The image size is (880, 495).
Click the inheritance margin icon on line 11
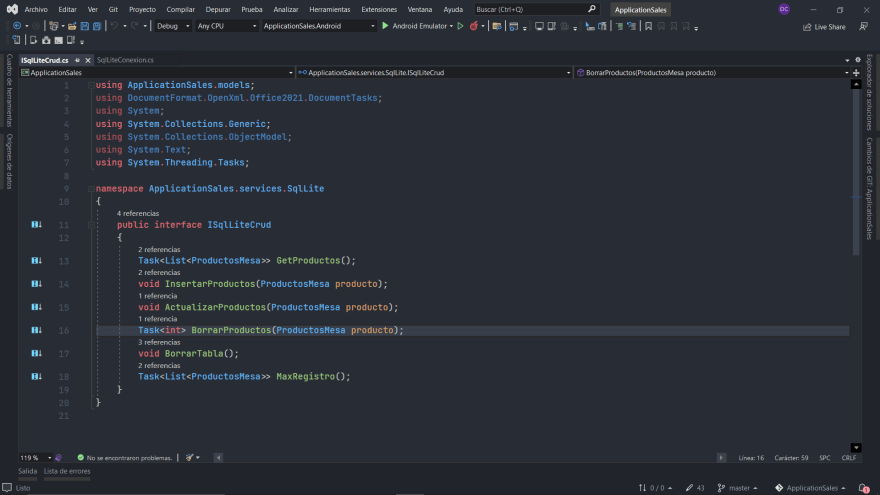tap(36, 224)
